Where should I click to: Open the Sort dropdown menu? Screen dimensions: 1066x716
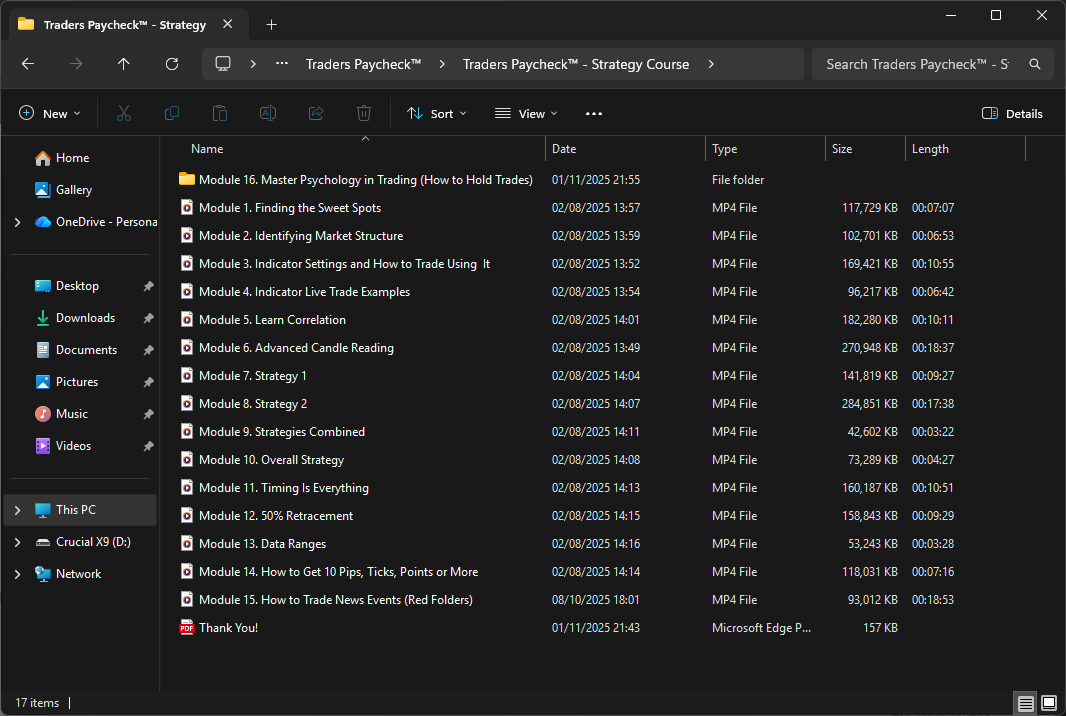[x=437, y=114]
